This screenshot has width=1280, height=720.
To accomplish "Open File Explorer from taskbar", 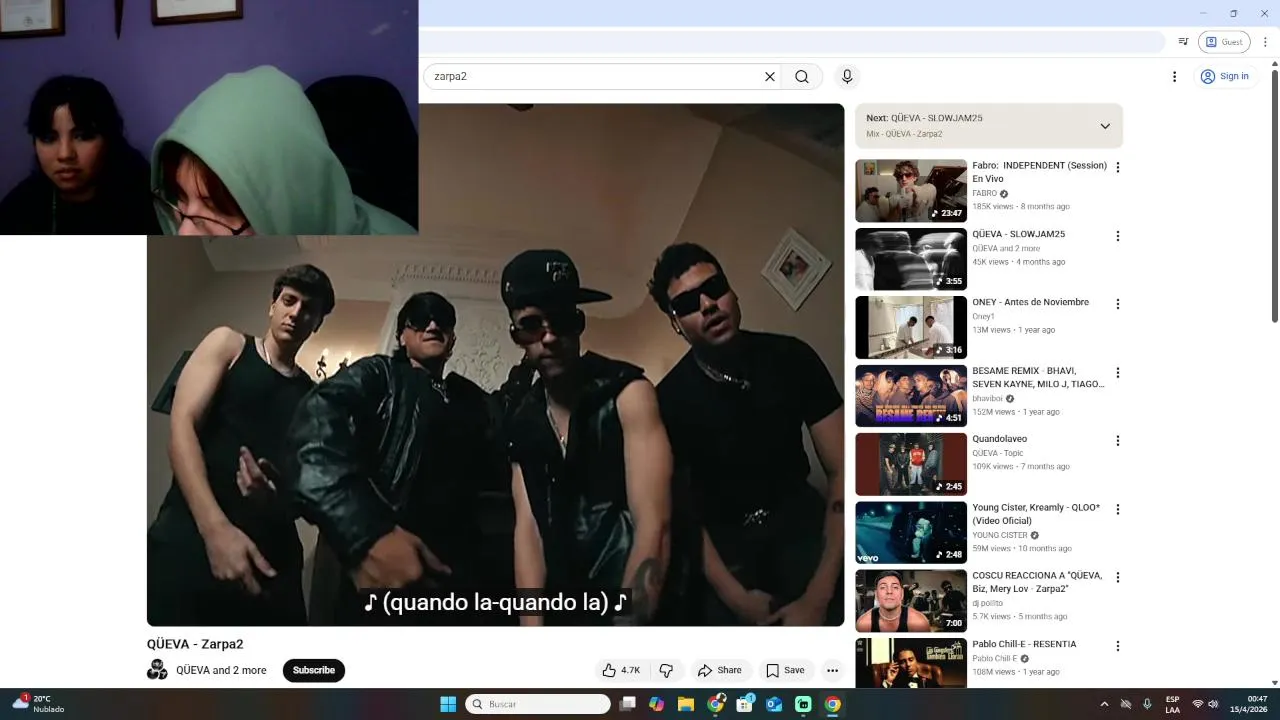I will (x=686, y=704).
